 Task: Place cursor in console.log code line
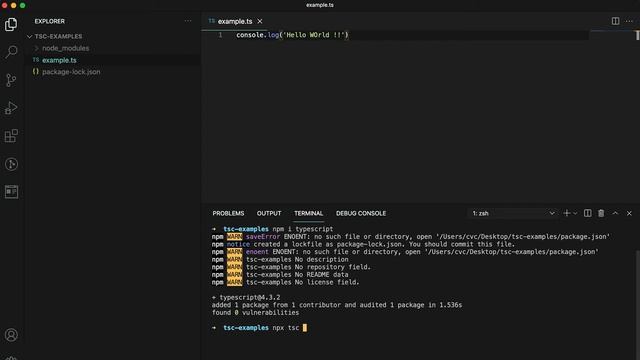click(292, 35)
